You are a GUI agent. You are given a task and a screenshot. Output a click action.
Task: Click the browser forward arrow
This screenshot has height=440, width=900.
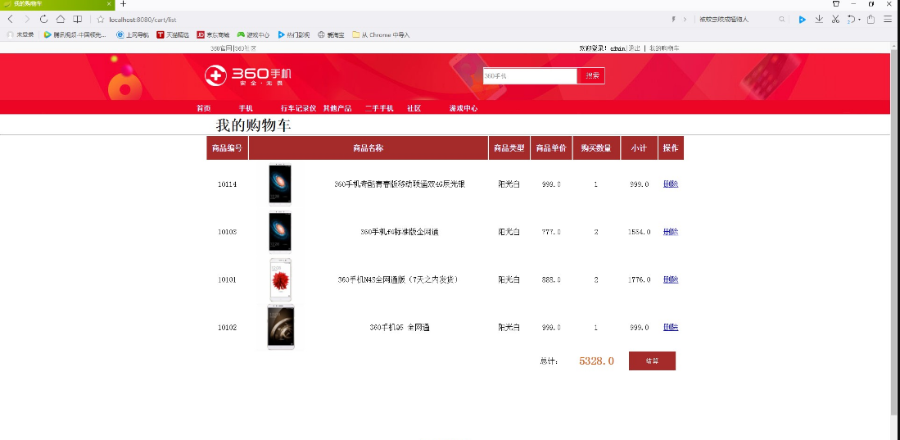tap(26, 19)
